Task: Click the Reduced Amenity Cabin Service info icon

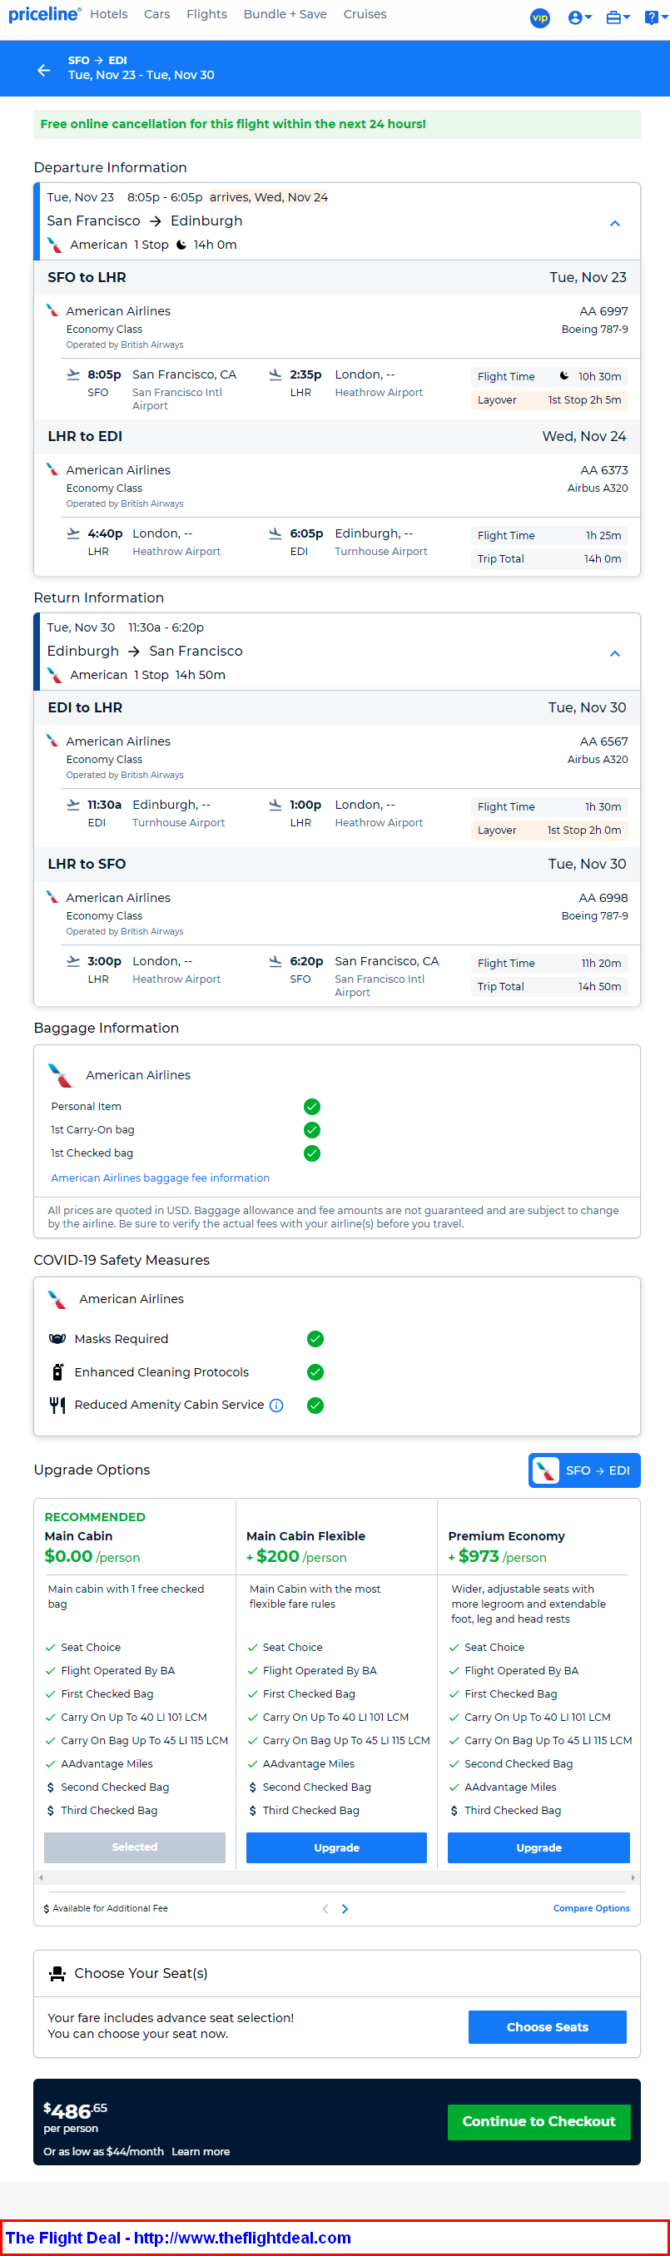Action: tap(277, 1405)
